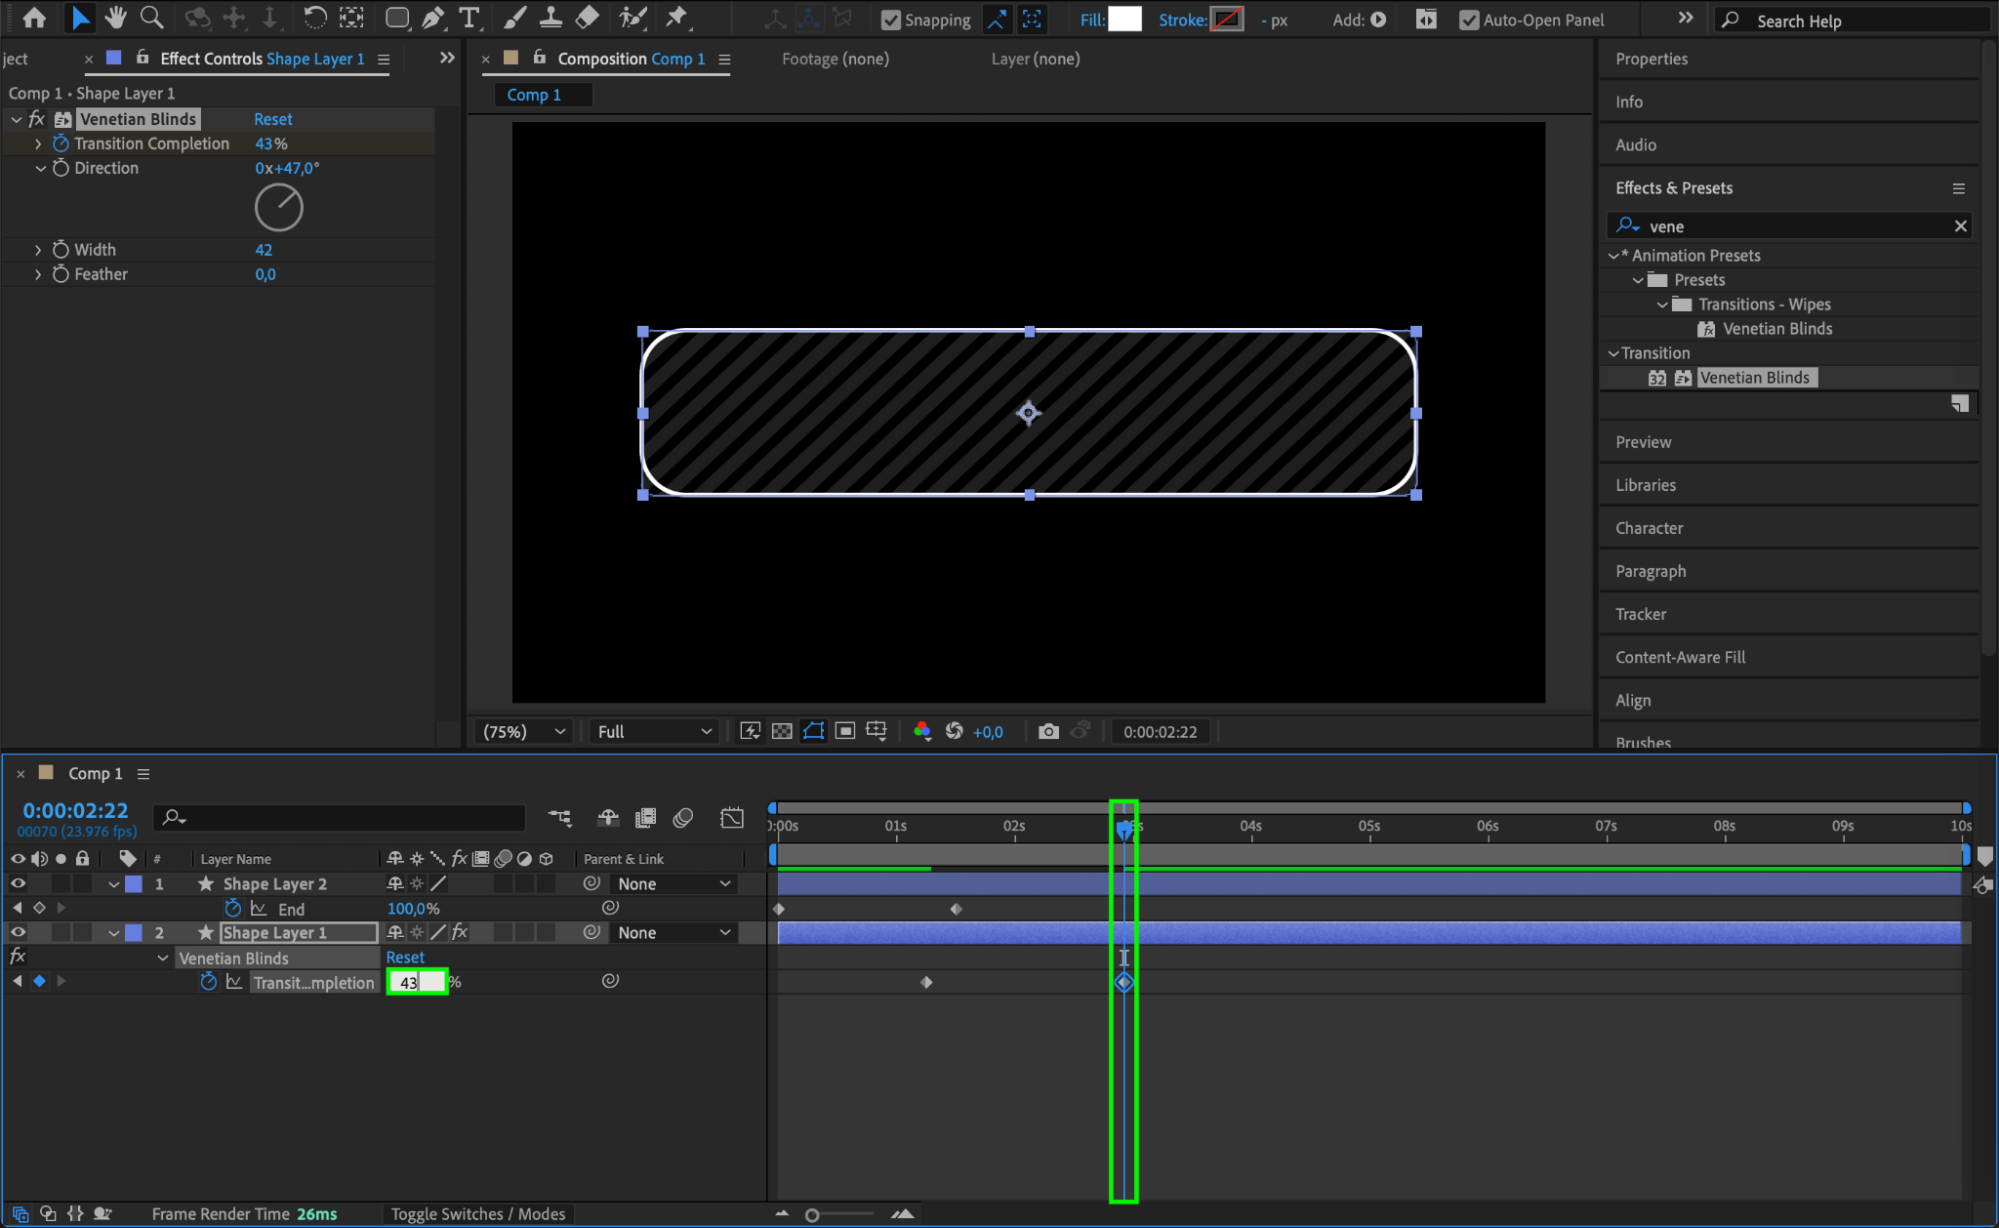The height and width of the screenshot is (1228, 1999).
Task: Switch to the Footage (none) tab
Action: (x=834, y=59)
